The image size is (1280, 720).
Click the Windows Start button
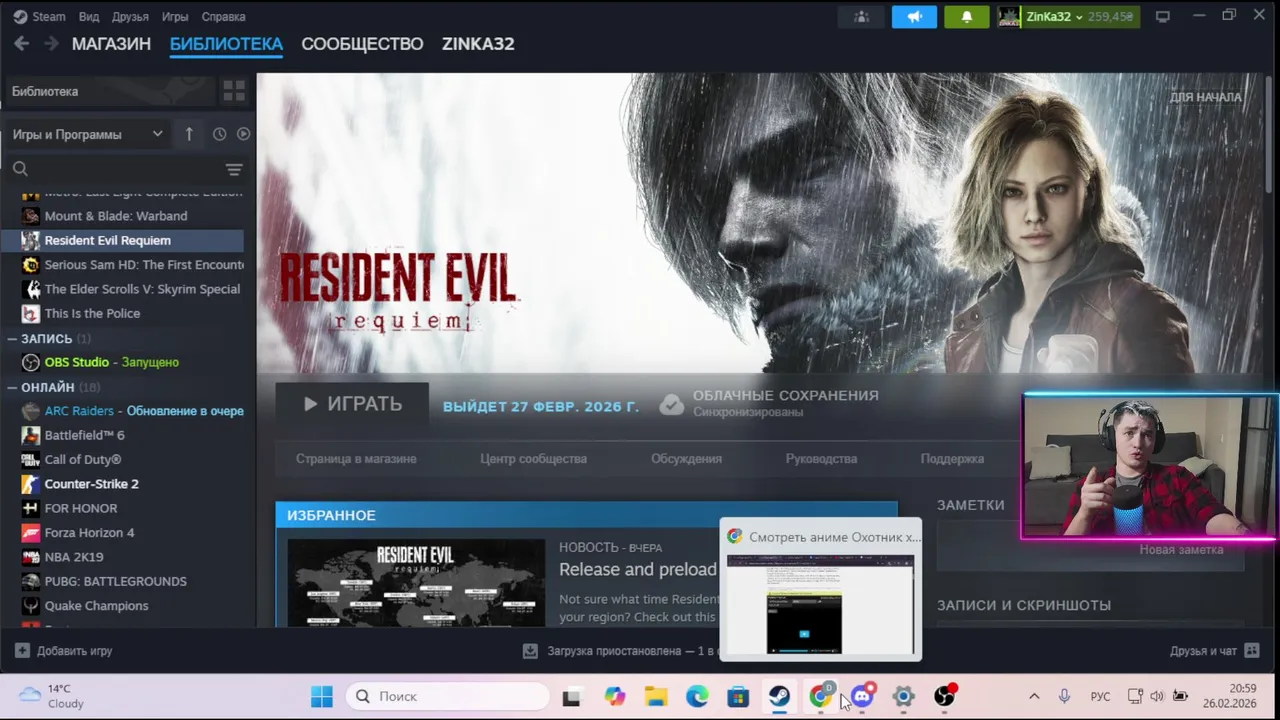[x=321, y=697]
